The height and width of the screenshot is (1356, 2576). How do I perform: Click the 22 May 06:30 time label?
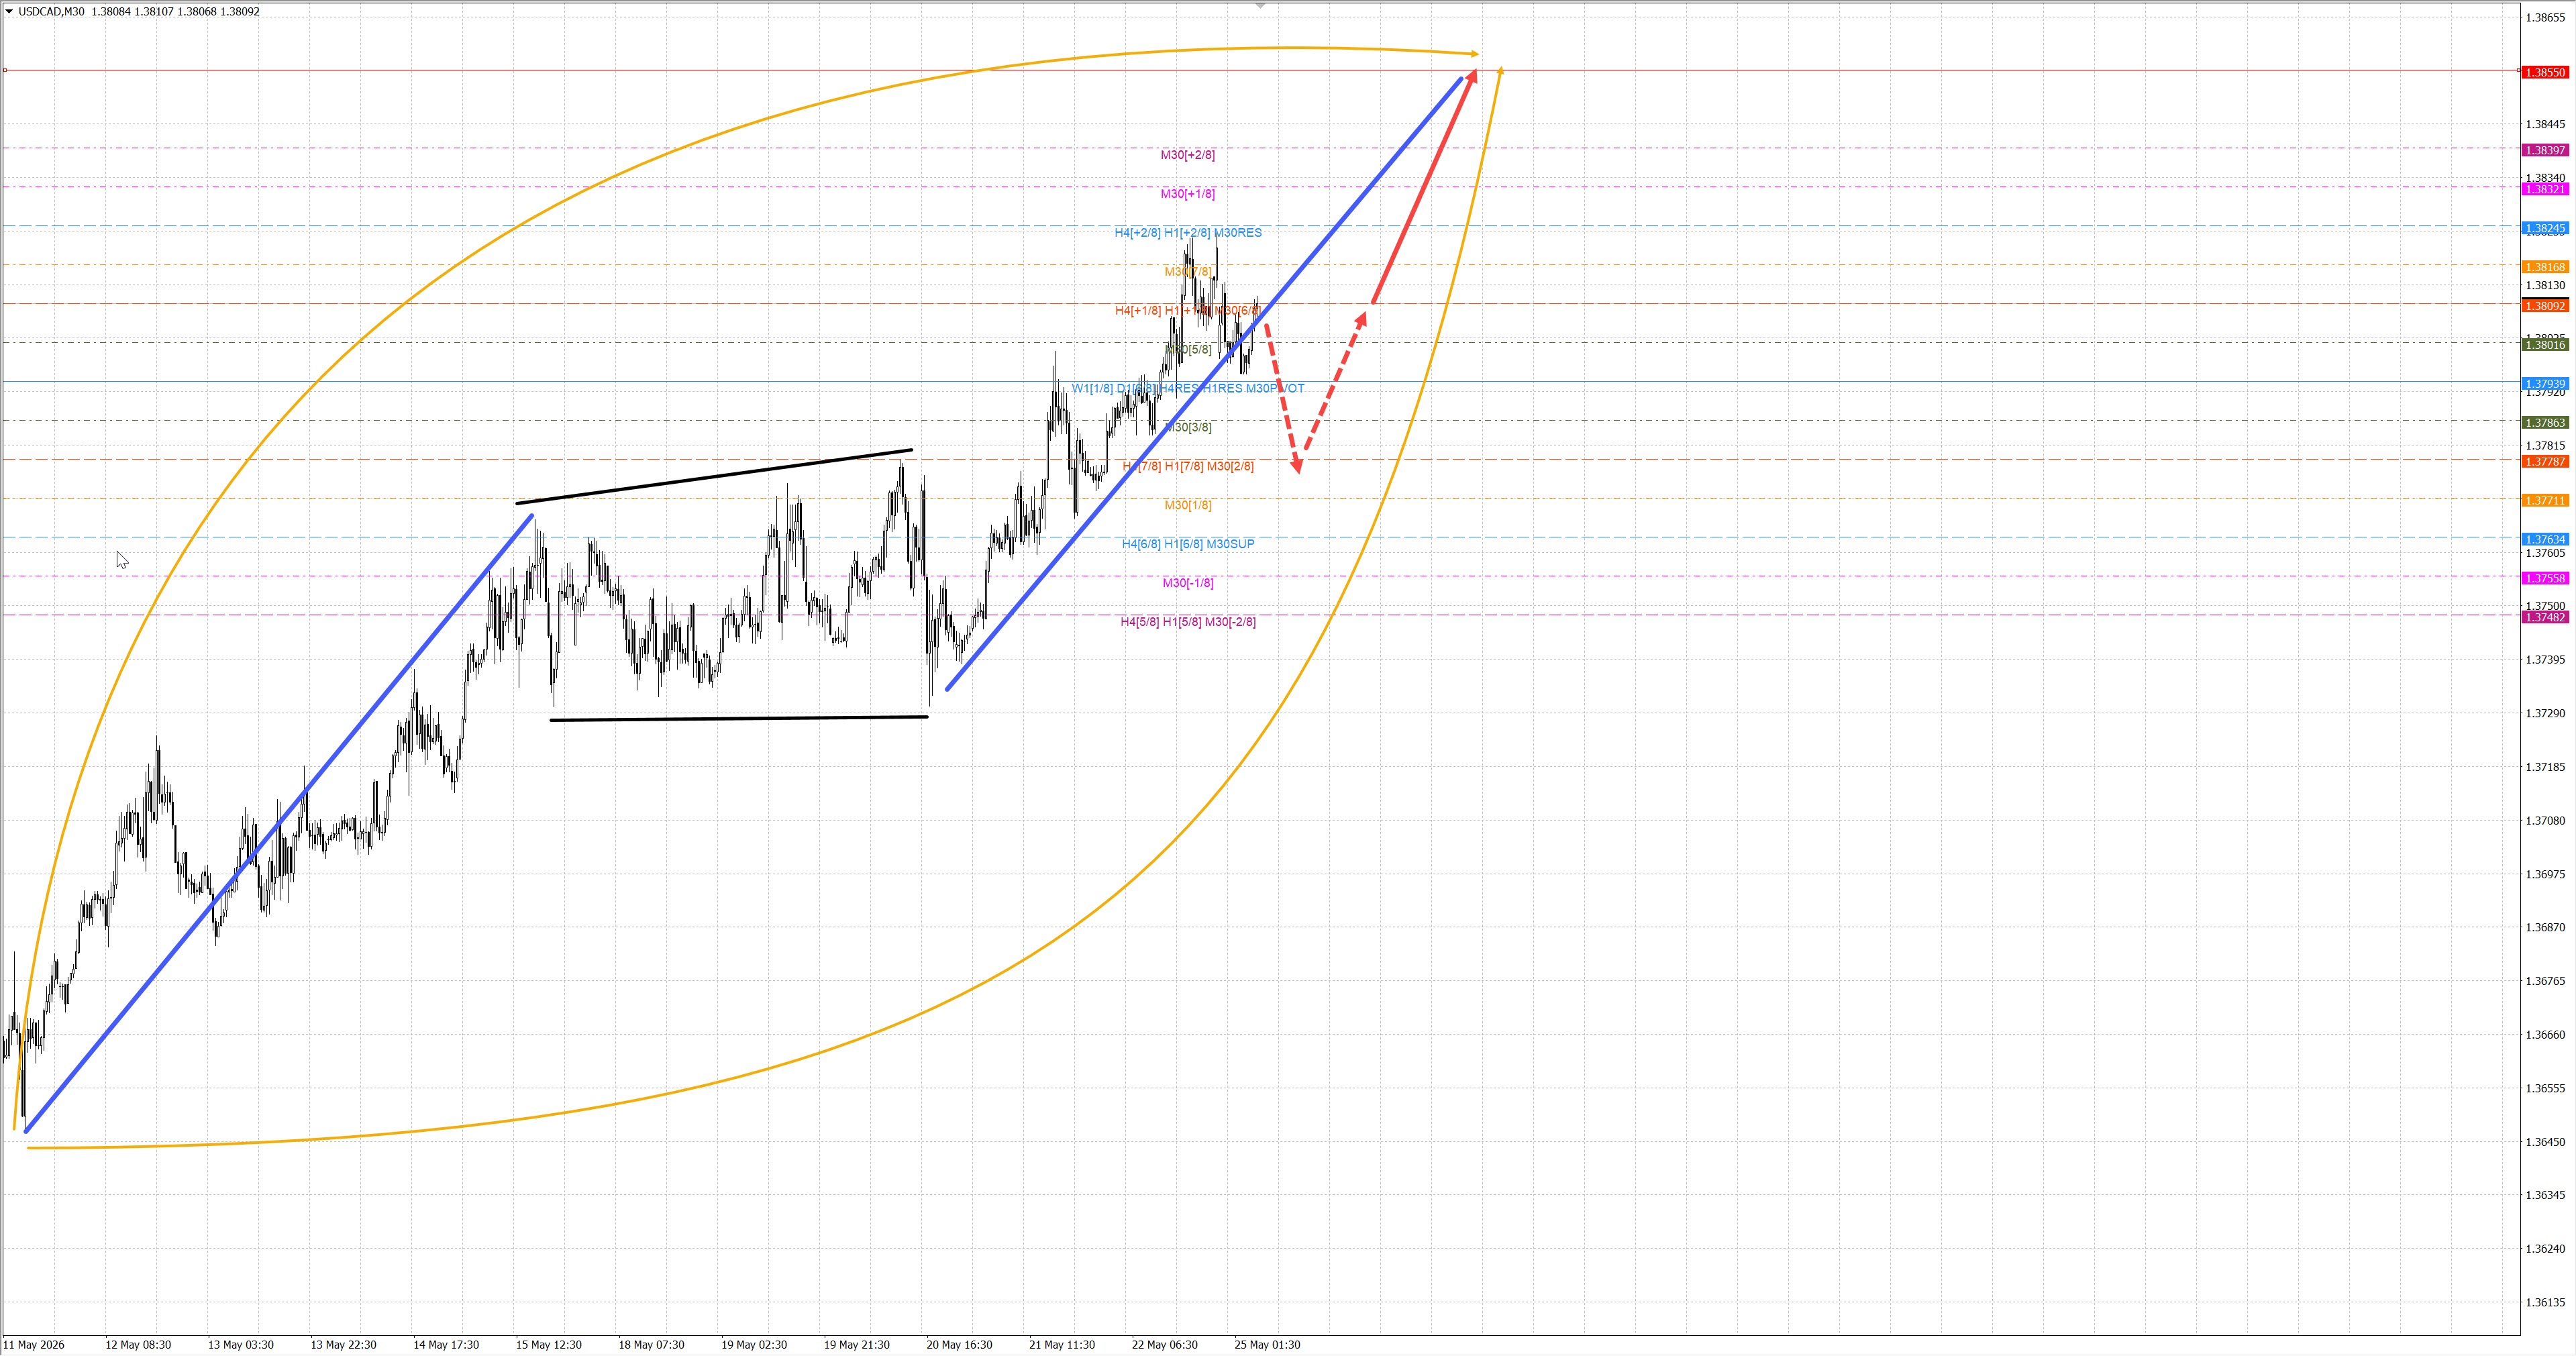[x=1165, y=1345]
